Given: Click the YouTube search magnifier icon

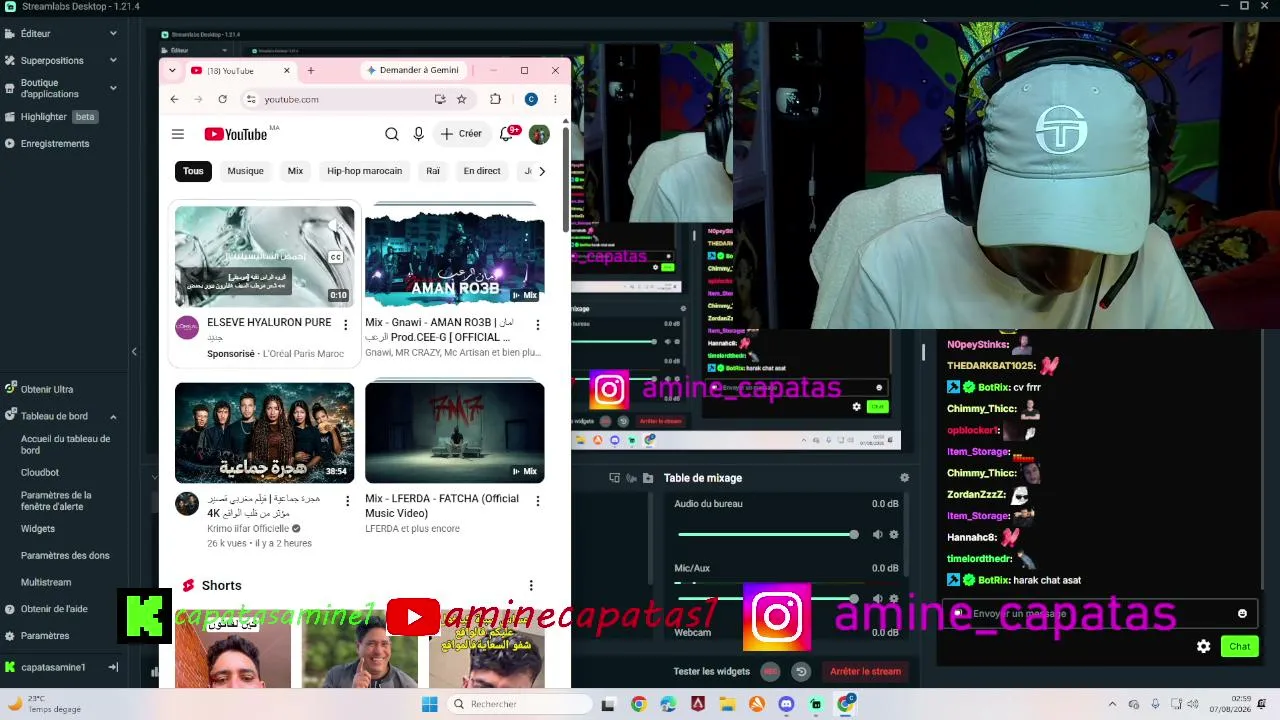Looking at the screenshot, I should [x=392, y=134].
